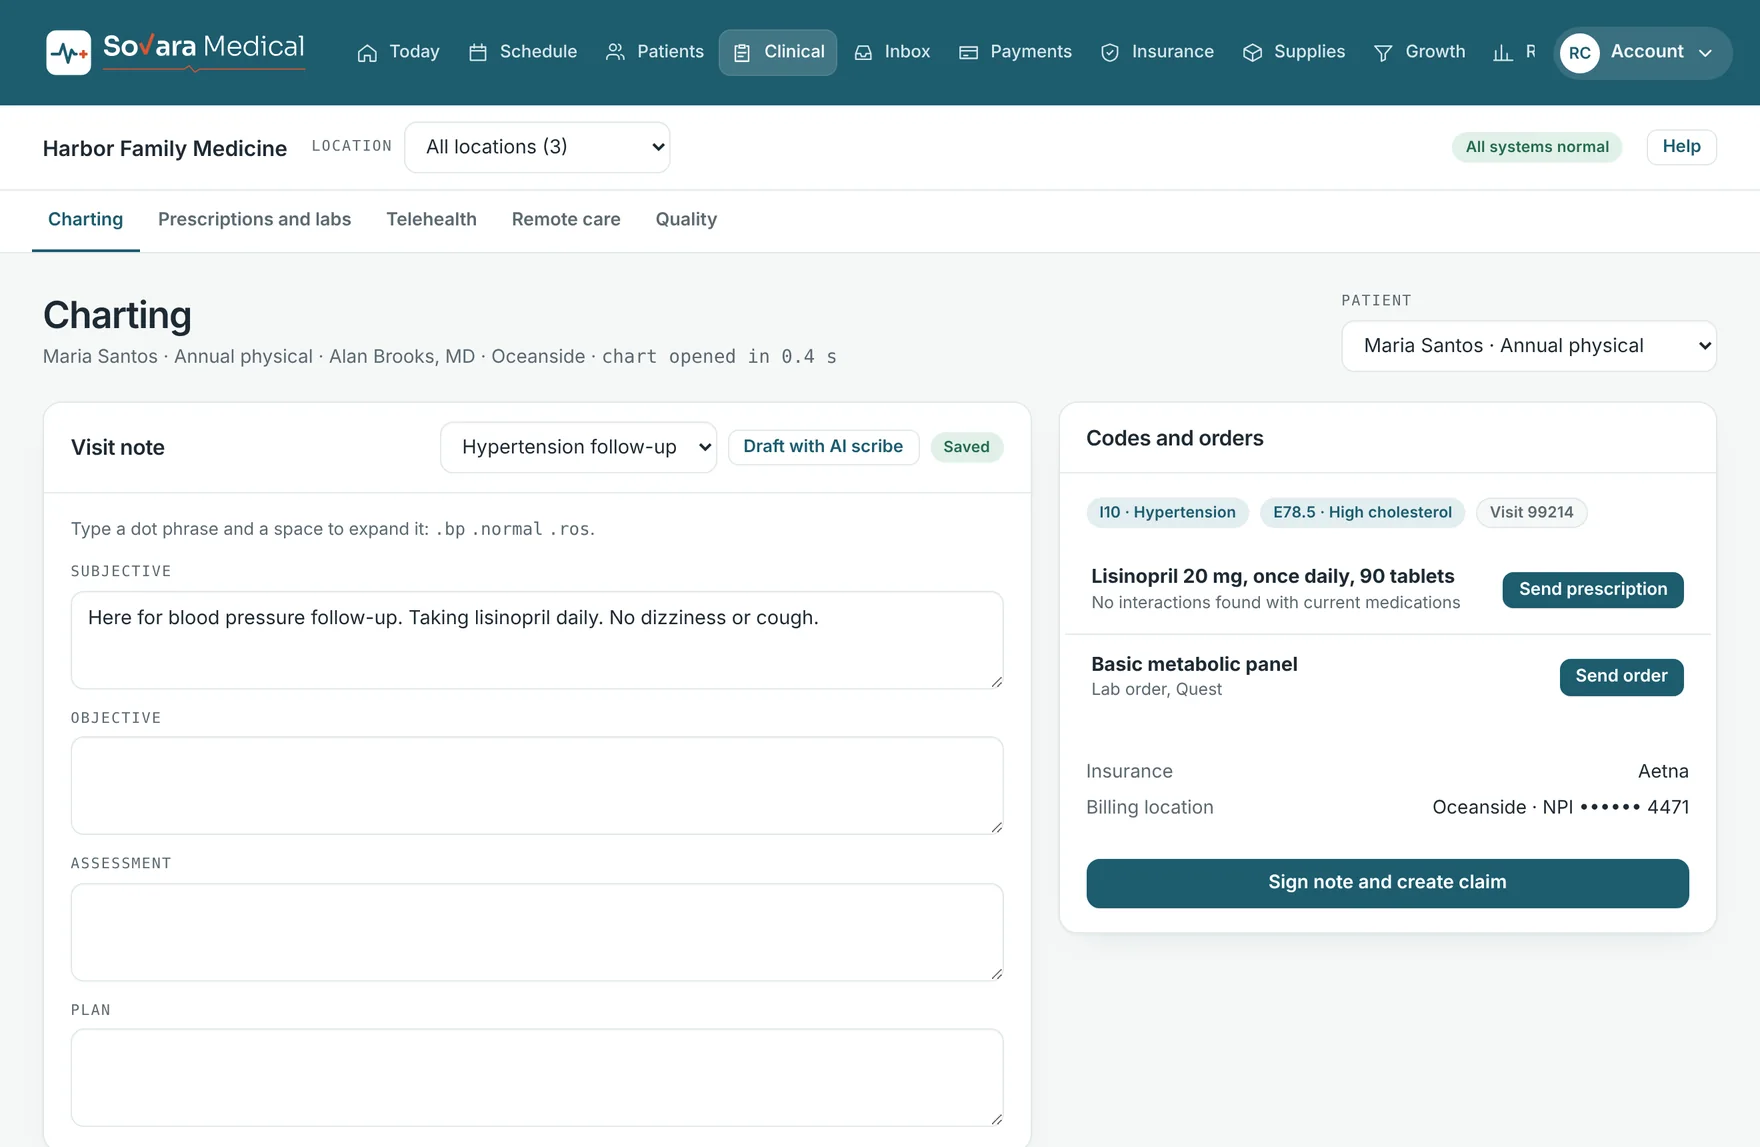Open Patients via its people icon
This screenshot has width=1760, height=1147.
615,52
